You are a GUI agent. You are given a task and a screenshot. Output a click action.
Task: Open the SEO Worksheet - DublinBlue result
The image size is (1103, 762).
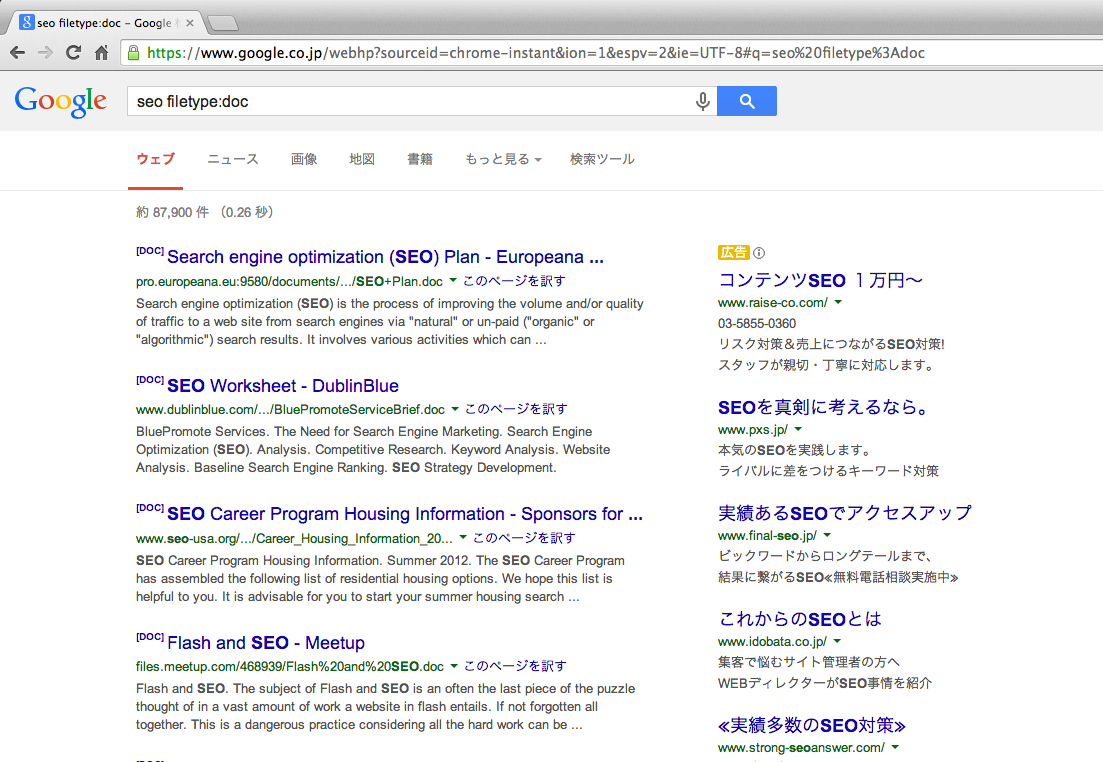[283, 386]
